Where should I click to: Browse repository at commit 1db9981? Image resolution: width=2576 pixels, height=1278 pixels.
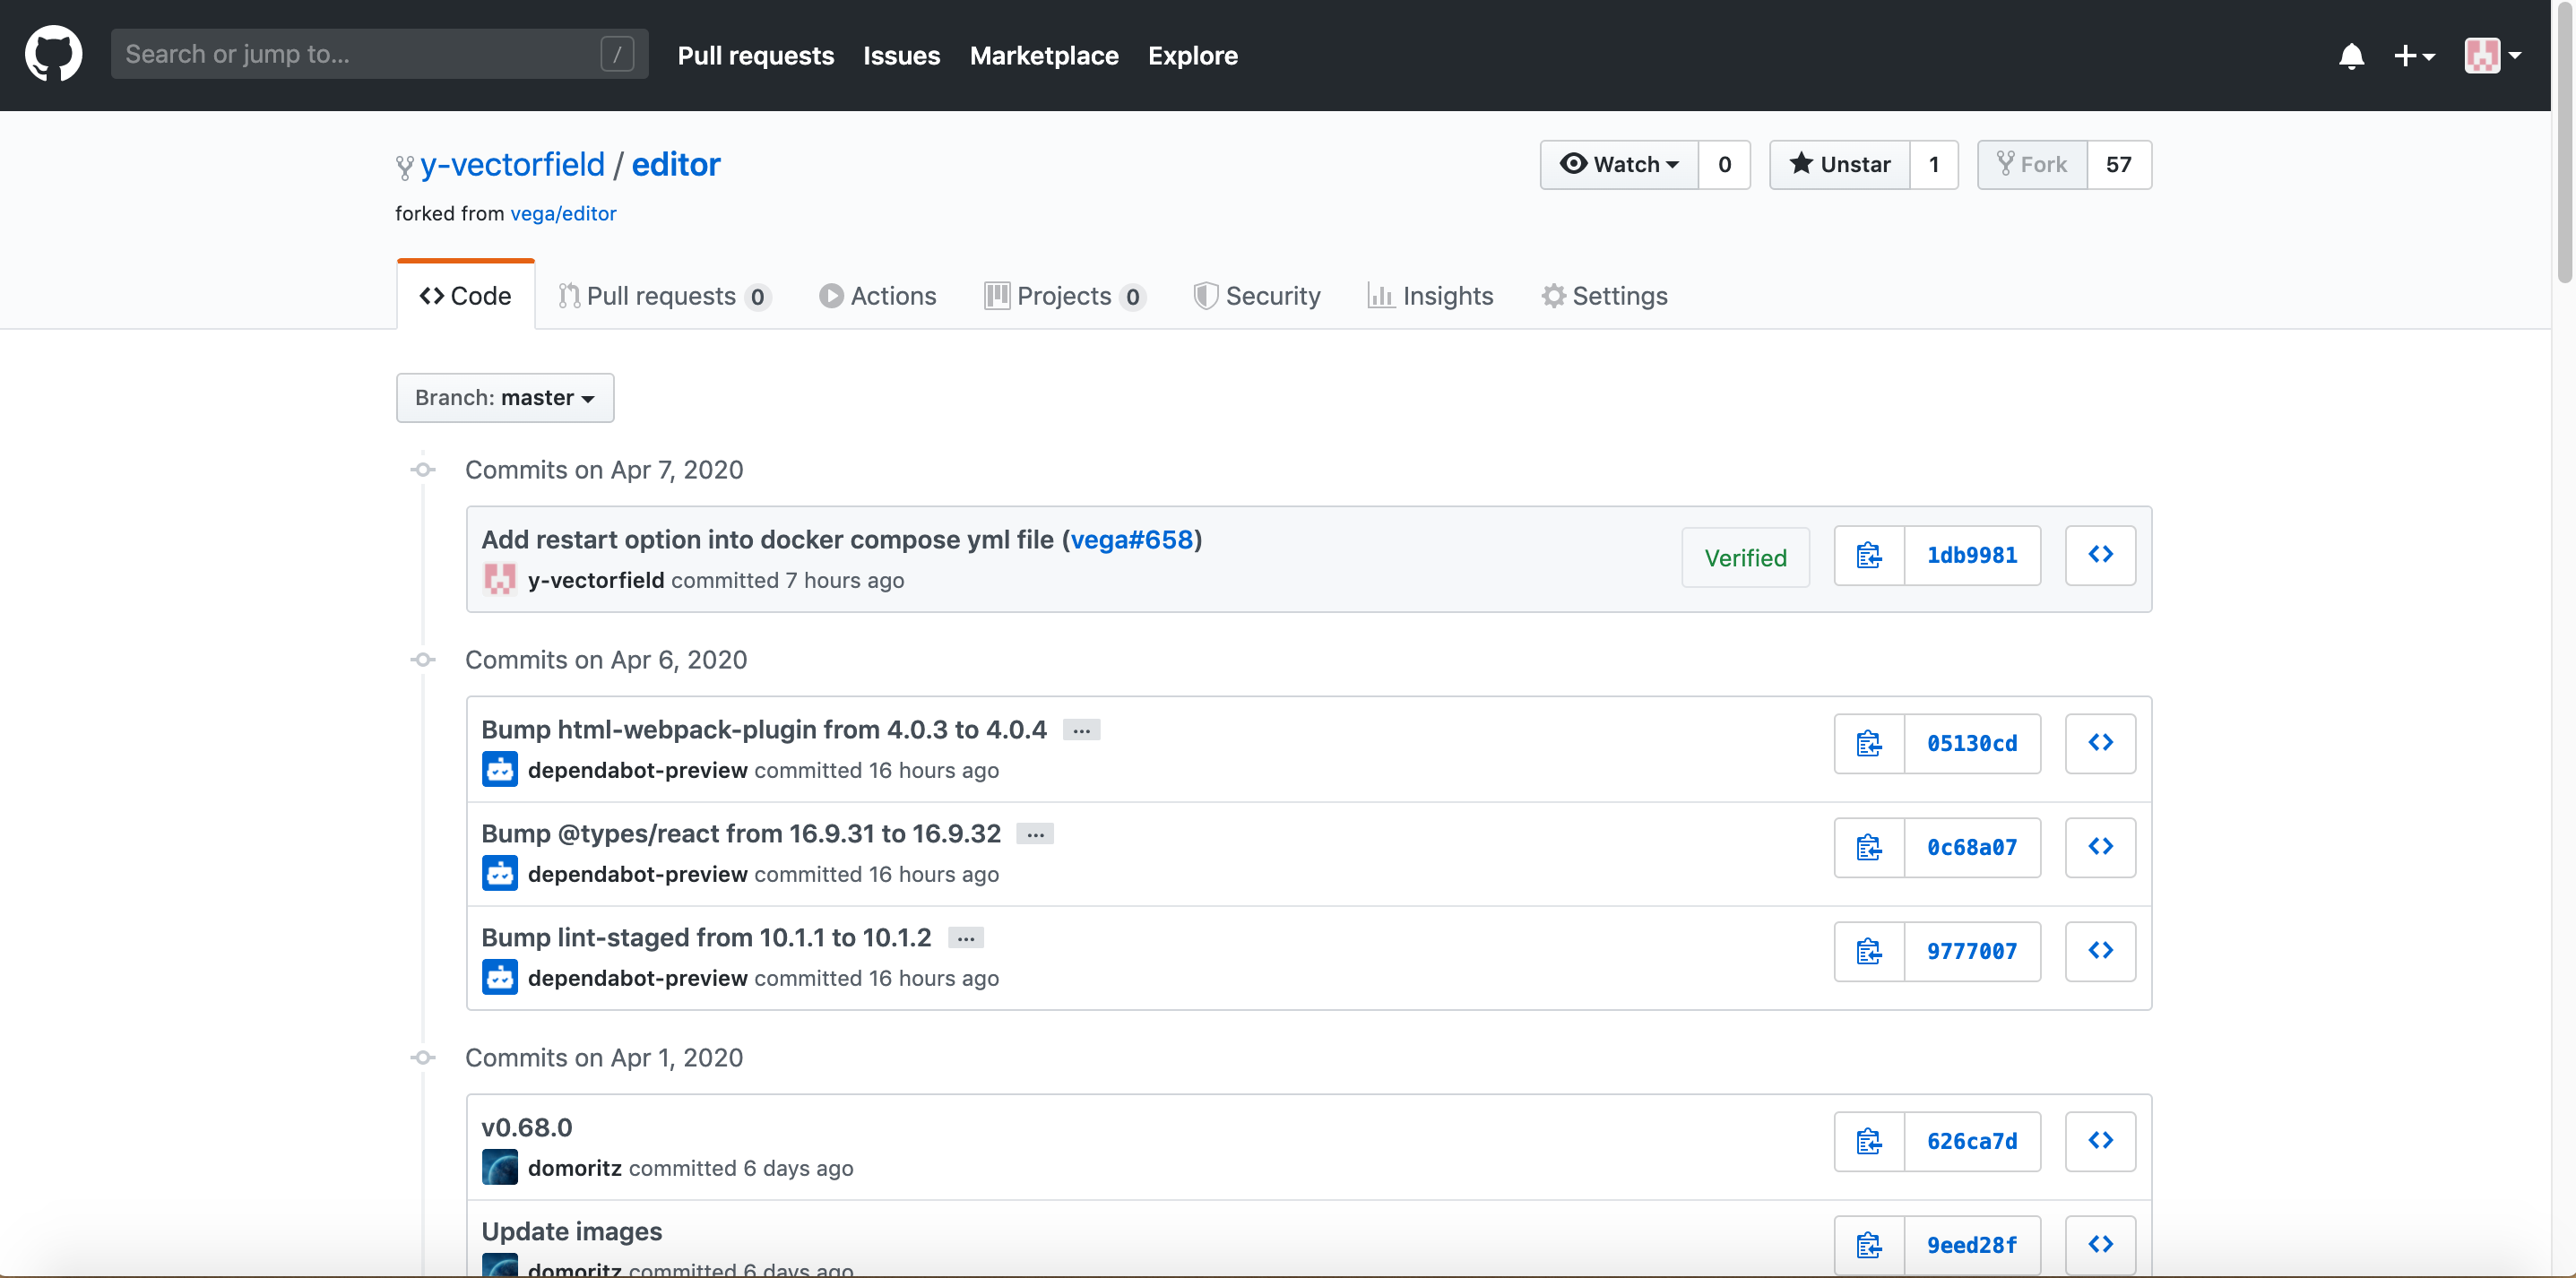pos(2100,555)
